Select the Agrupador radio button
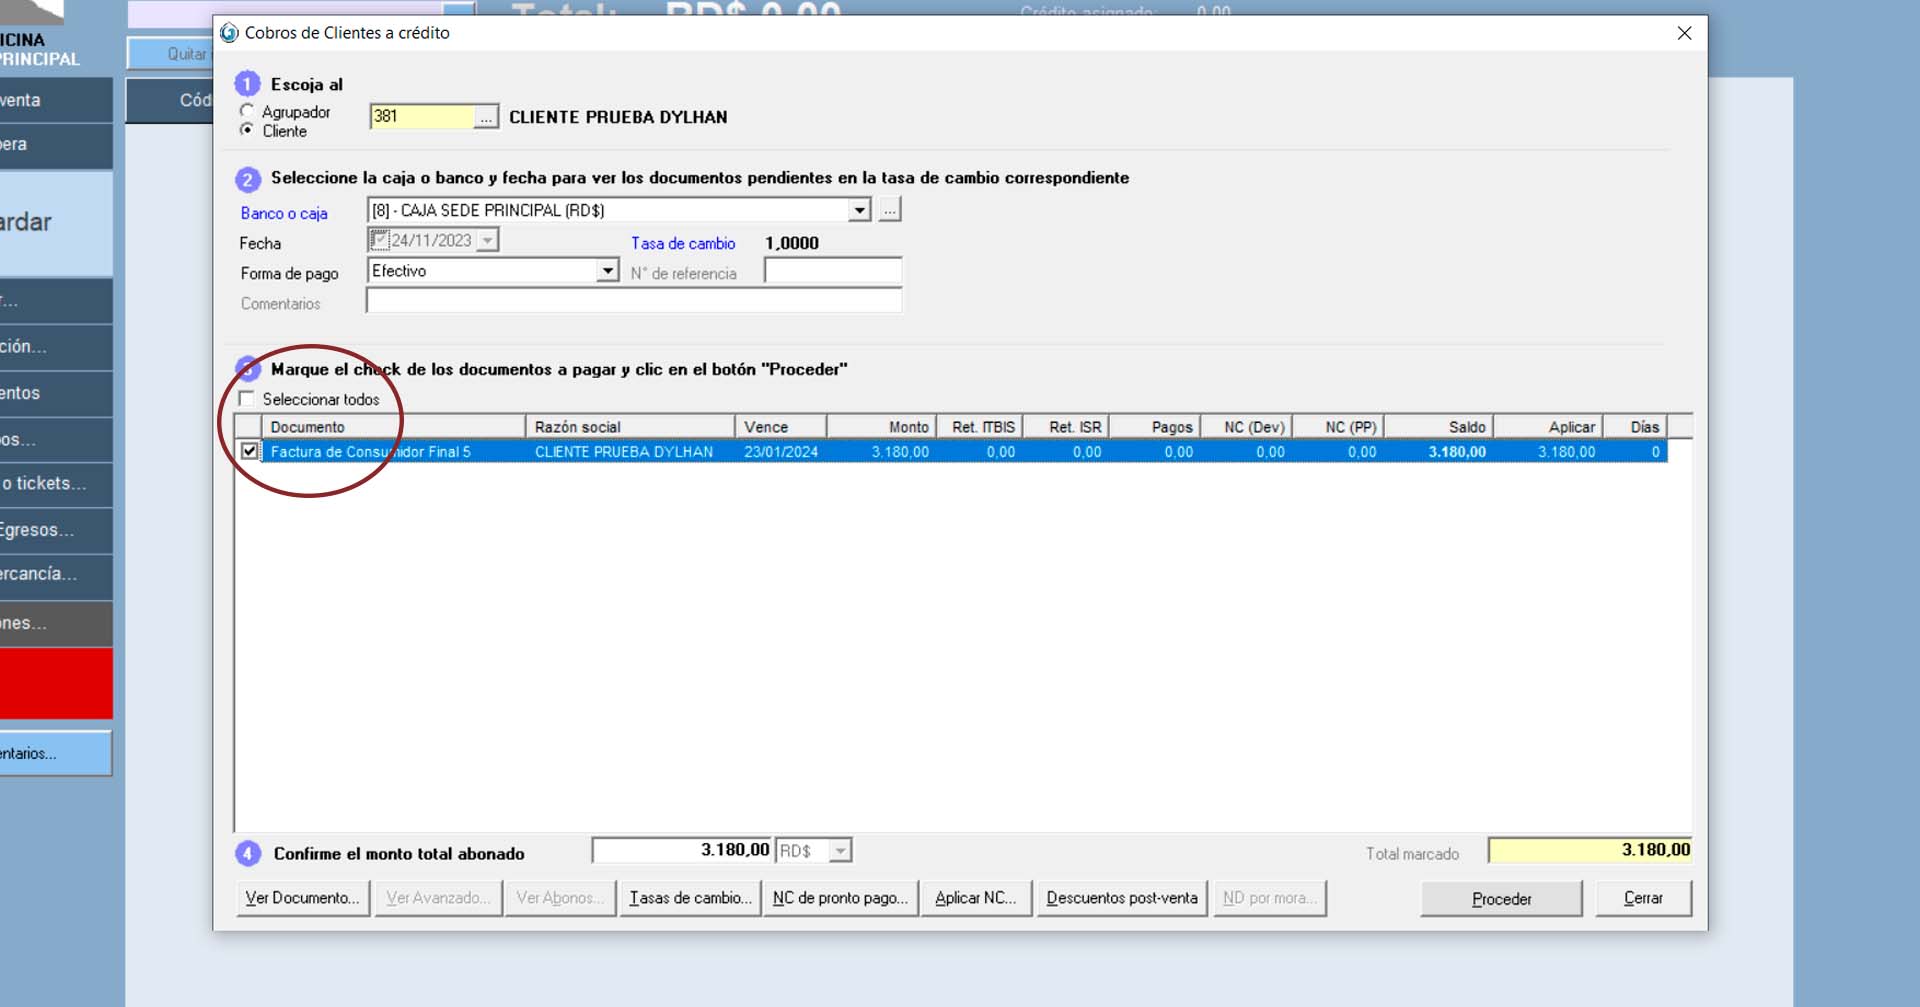This screenshot has width=1920, height=1007. point(247,111)
